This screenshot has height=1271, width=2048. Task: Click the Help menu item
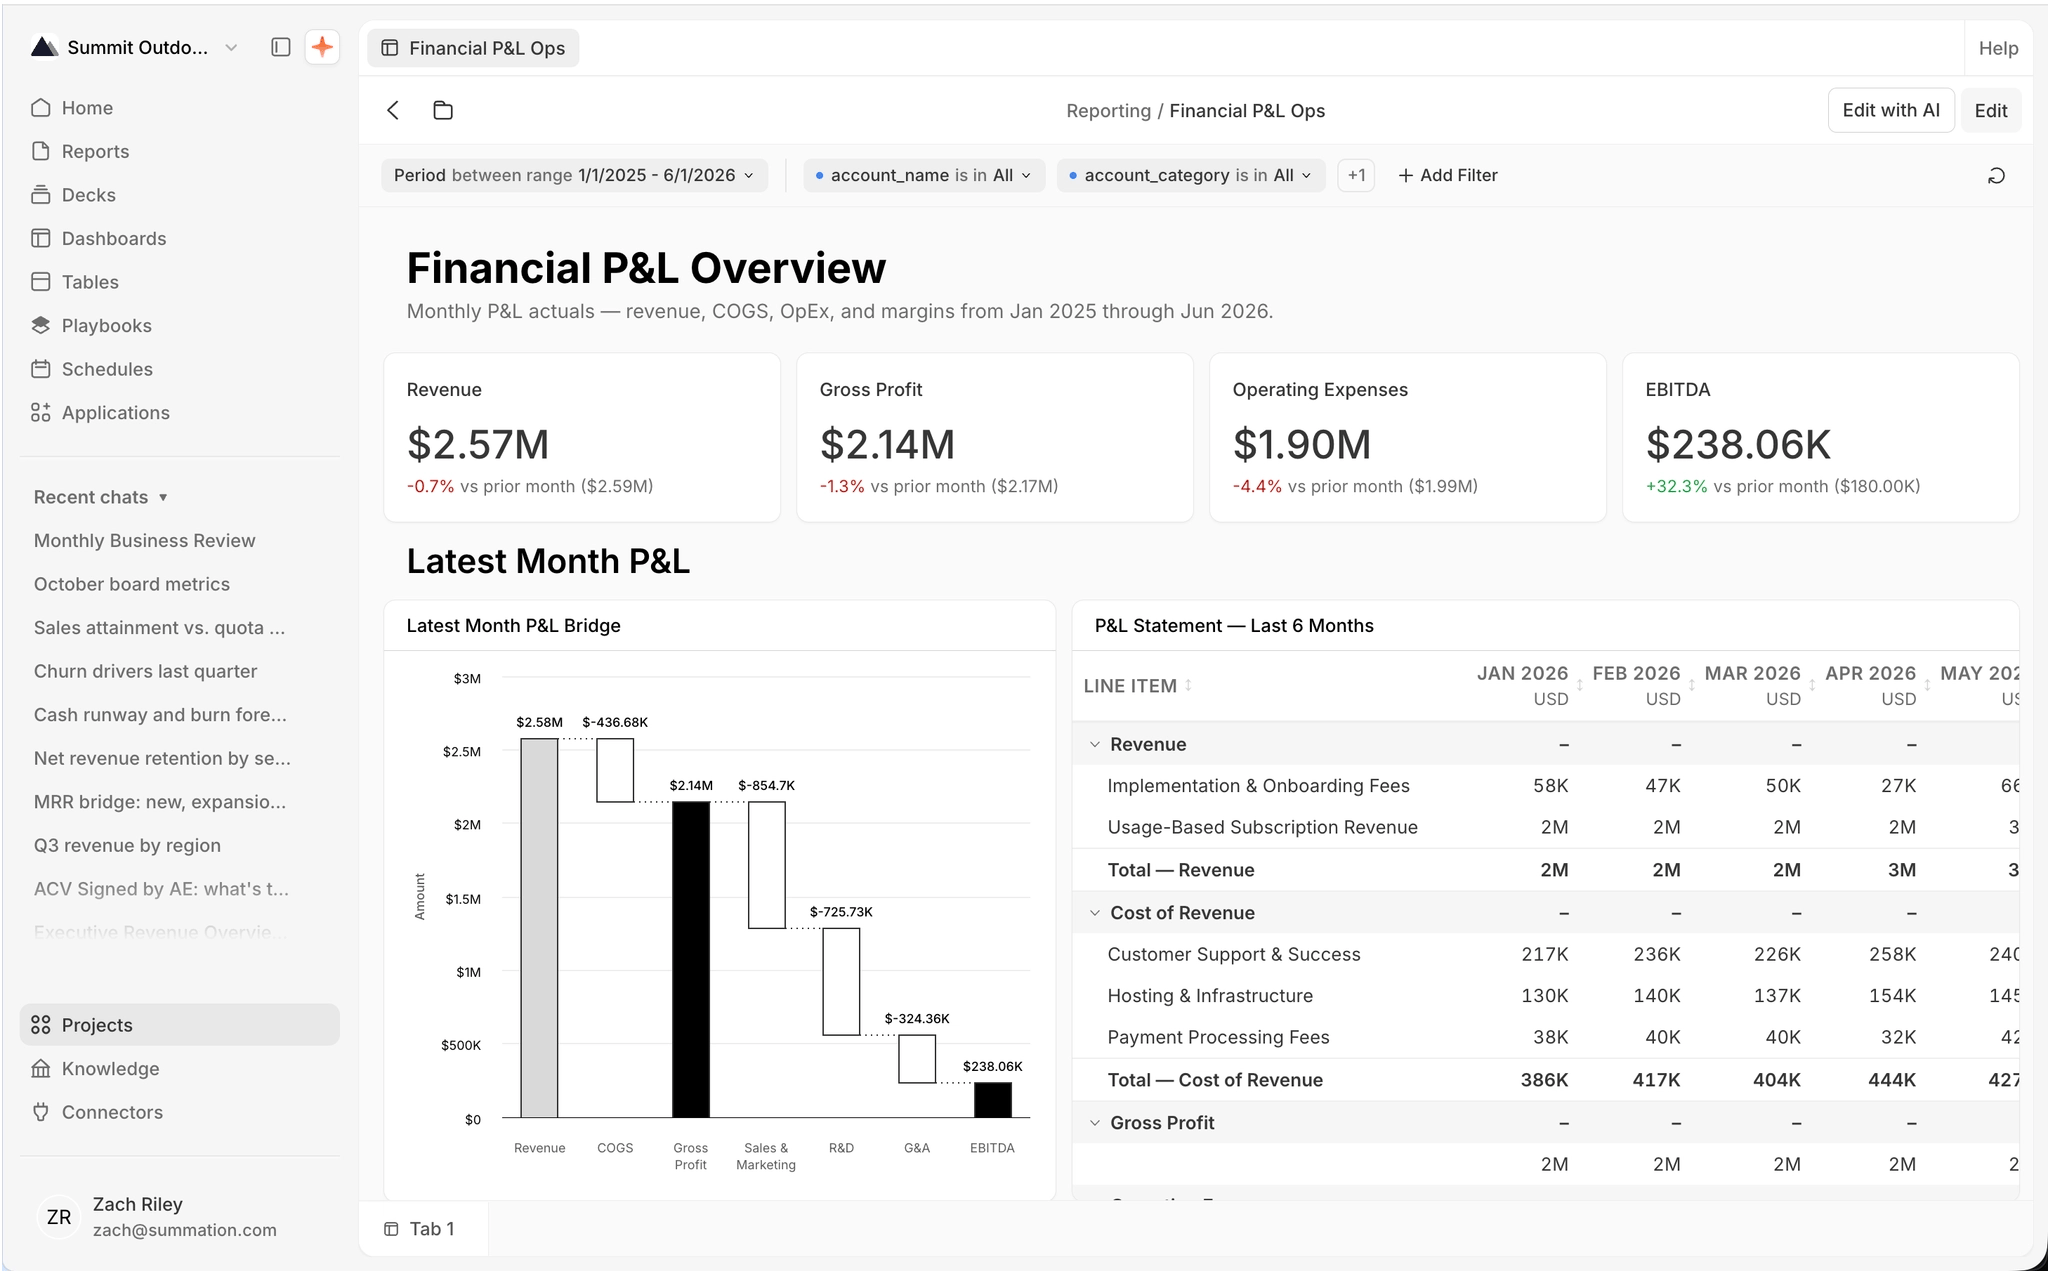(x=1998, y=48)
